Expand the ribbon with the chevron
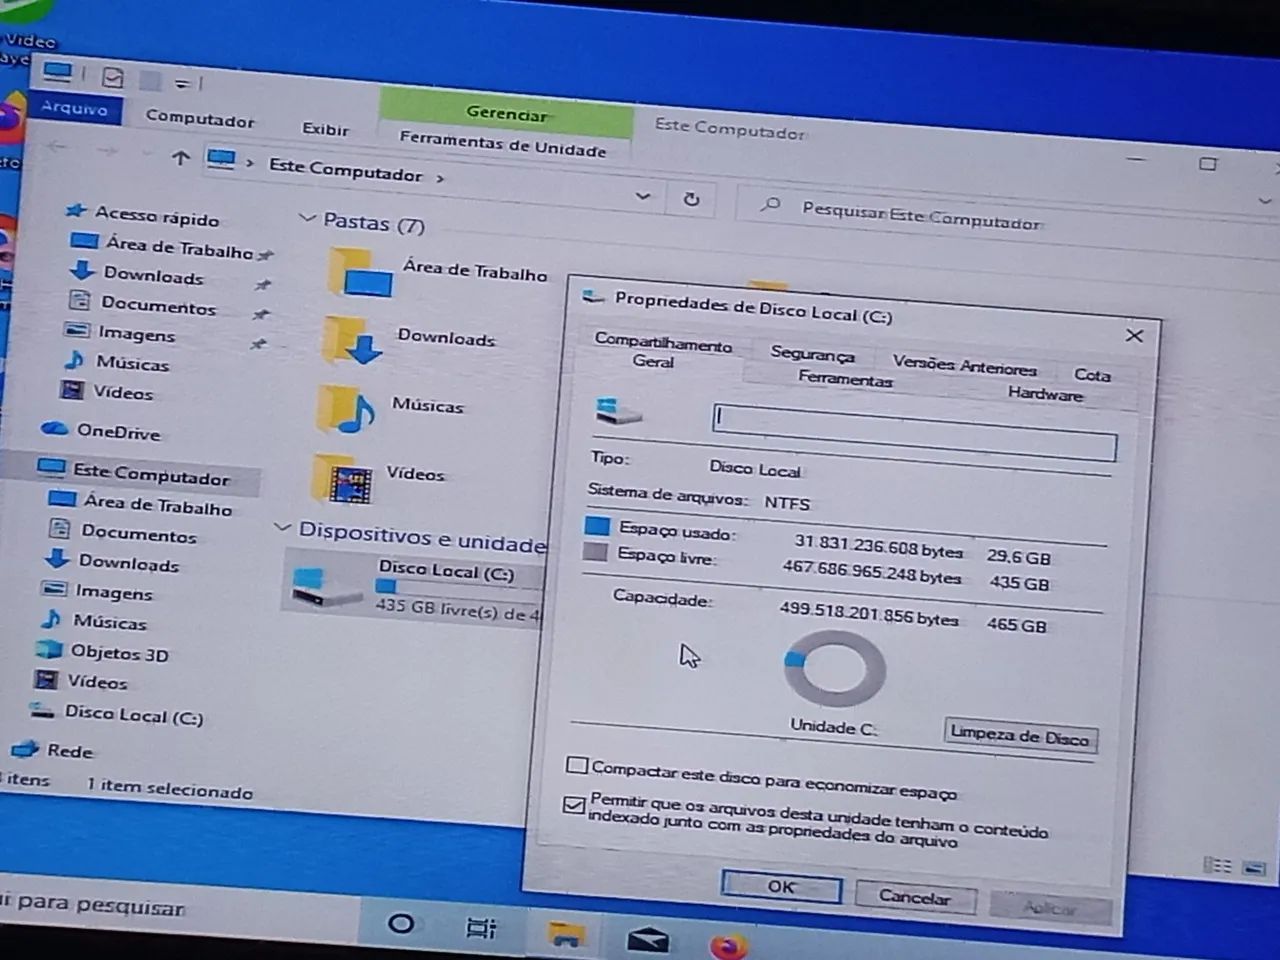Viewport: 1280px width, 960px height. [1265, 202]
